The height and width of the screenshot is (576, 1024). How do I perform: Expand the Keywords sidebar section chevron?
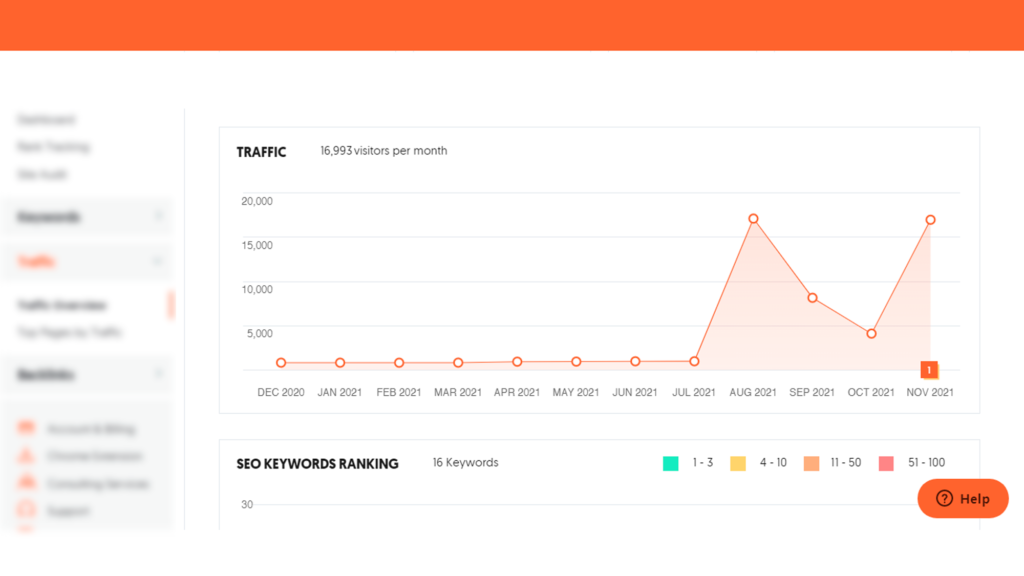[x=158, y=216]
